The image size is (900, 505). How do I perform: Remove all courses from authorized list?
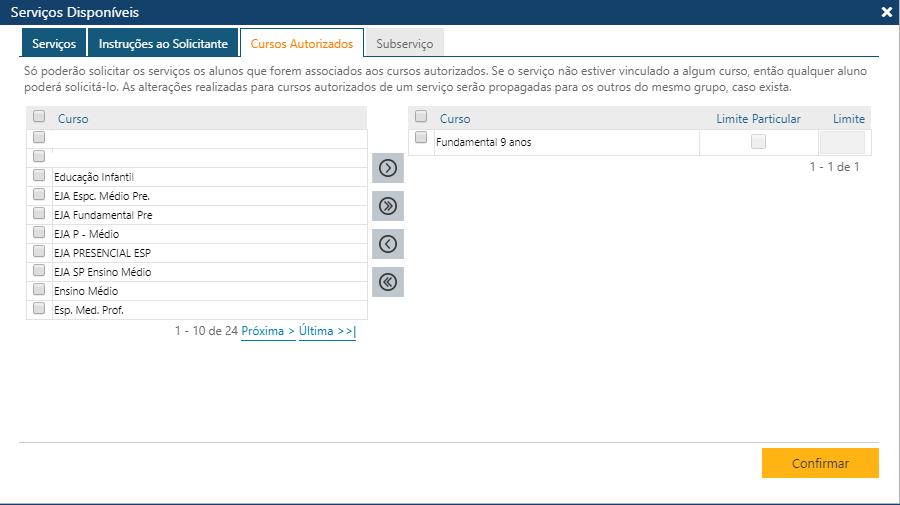click(x=388, y=282)
